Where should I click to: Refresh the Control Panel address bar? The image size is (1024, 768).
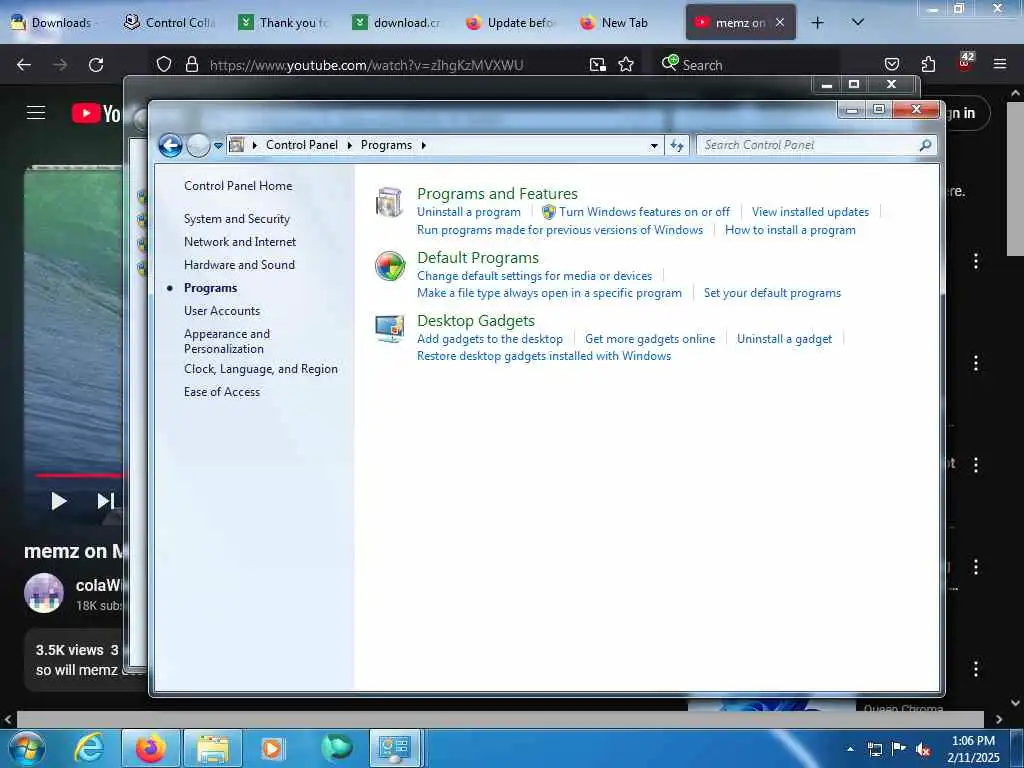(x=677, y=145)
